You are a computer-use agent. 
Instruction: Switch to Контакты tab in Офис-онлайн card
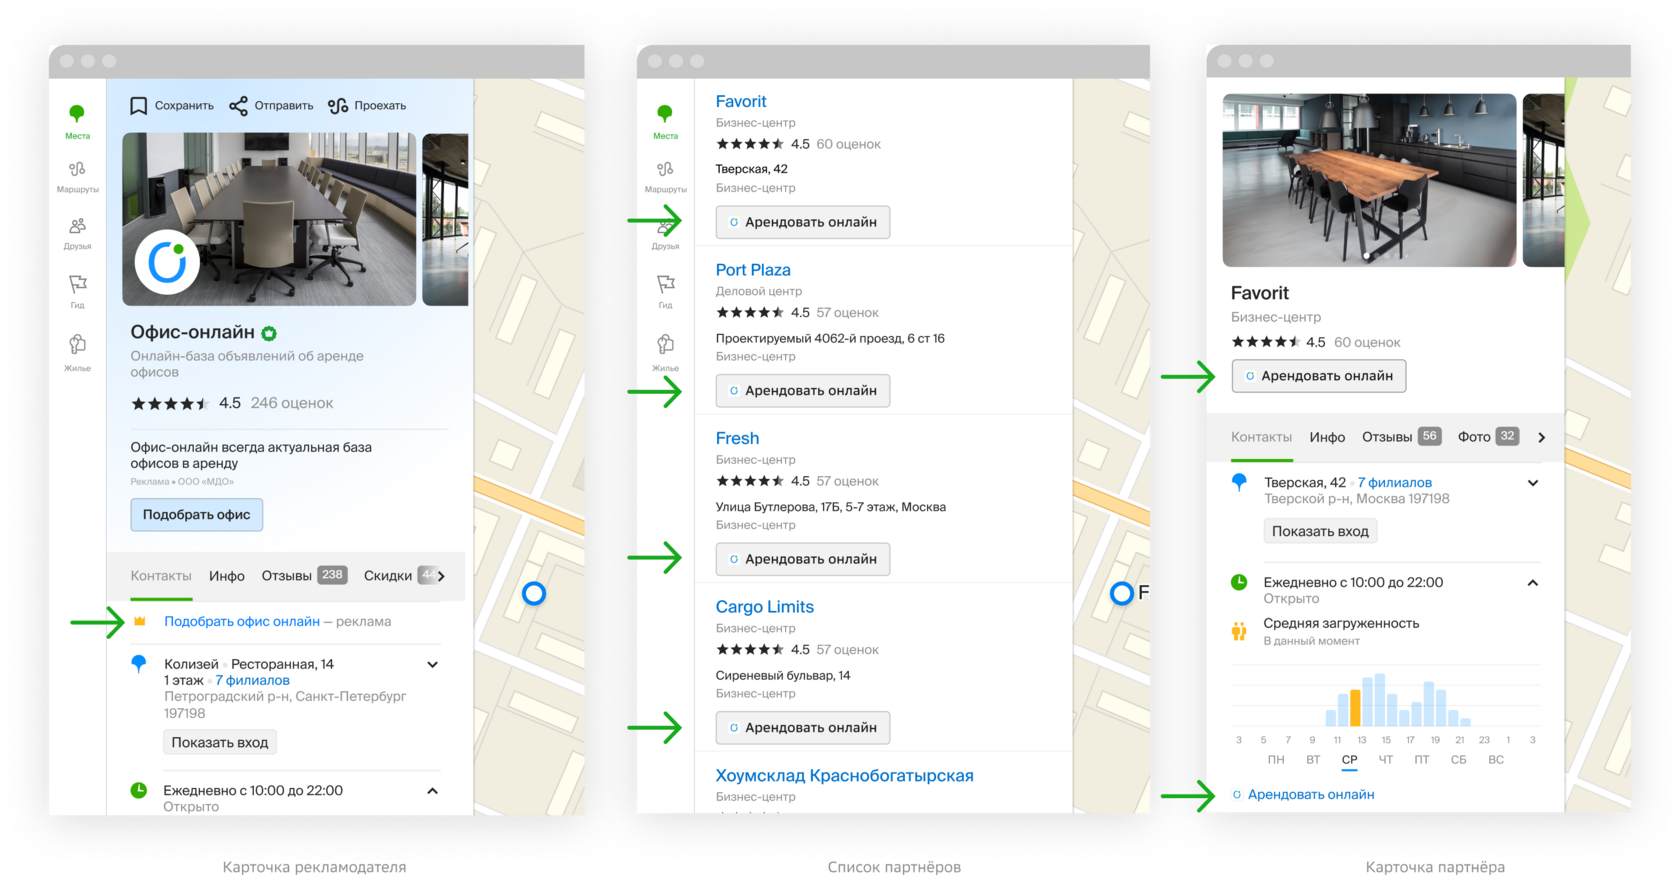[161, 576]
